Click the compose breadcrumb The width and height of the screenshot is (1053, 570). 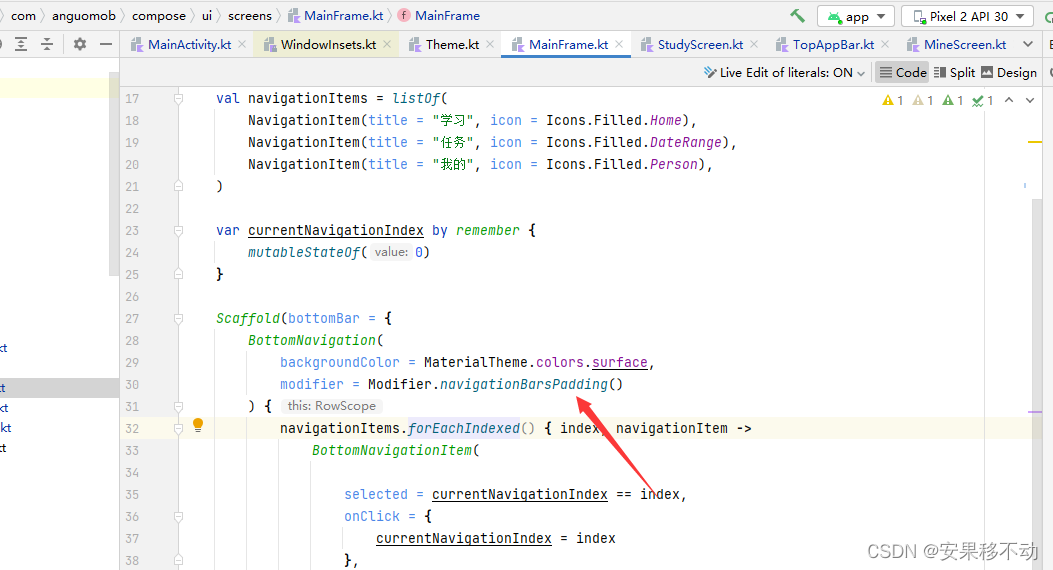[x=158, y=15]
